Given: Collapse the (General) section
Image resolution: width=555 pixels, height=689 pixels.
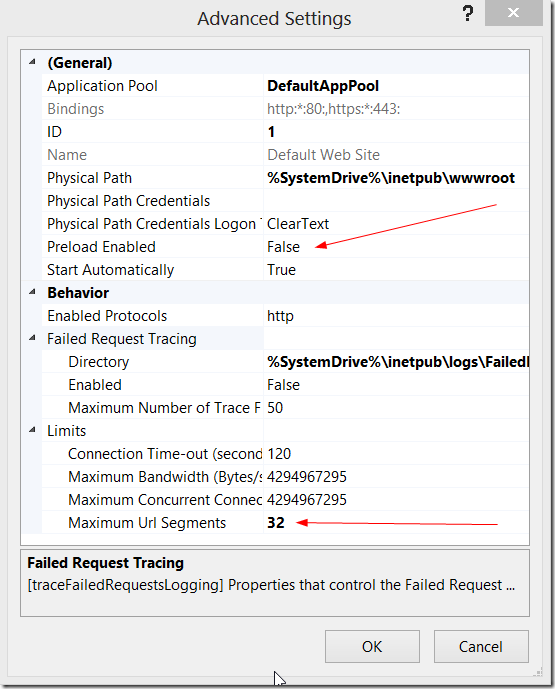Looking at the screenshot, I should pos(32,62).
